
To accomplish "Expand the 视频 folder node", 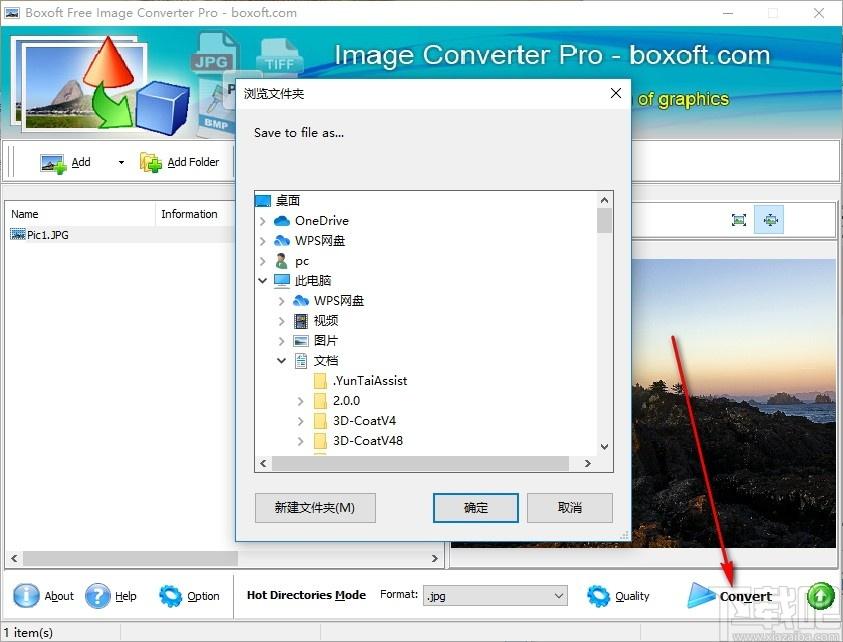I will coord(282,322).
